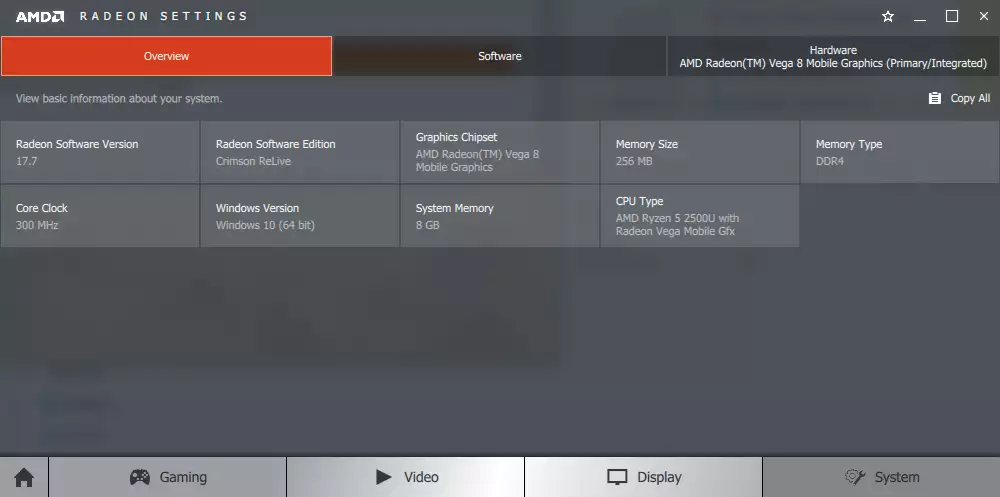Click the 17.7 version value
The height and width of the screenshot is (497, 1000).
[27, 161]
